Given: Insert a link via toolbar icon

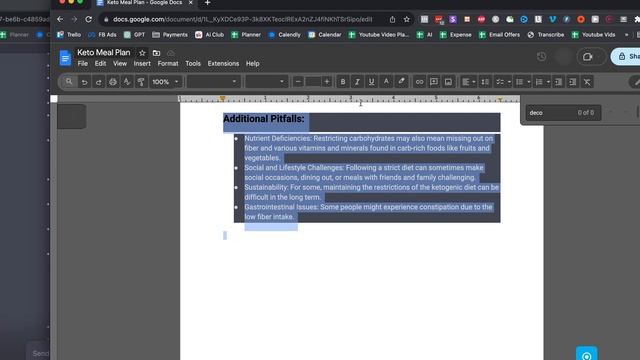Looking at the screenshot, I should (419, 82).
